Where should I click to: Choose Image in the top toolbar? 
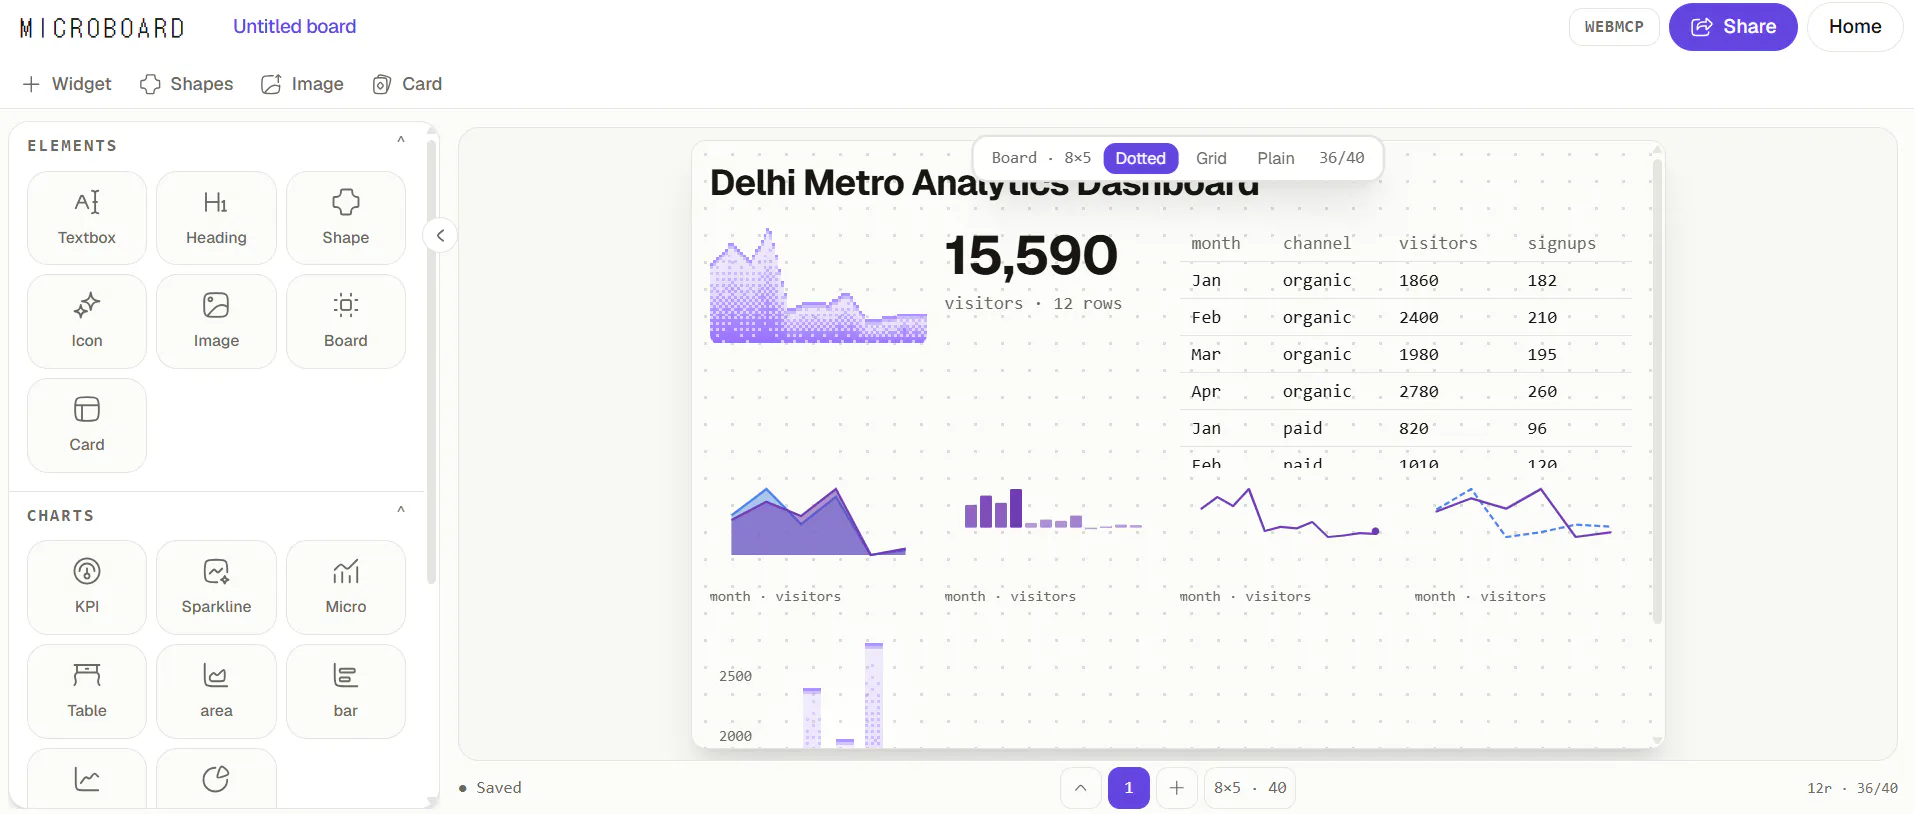pyautogui.click(x=302, y=84)
